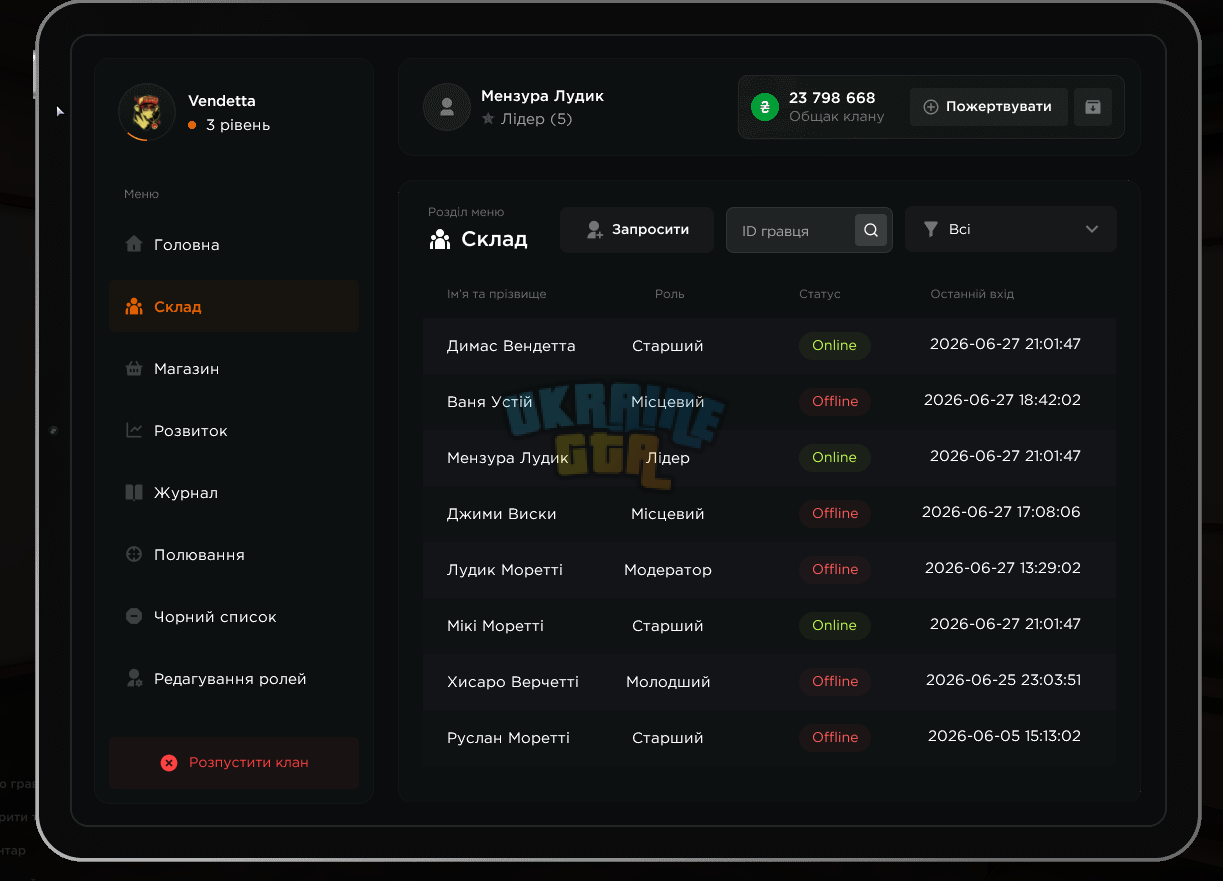Open the clan archive box icon

(x=1093, y=107)
